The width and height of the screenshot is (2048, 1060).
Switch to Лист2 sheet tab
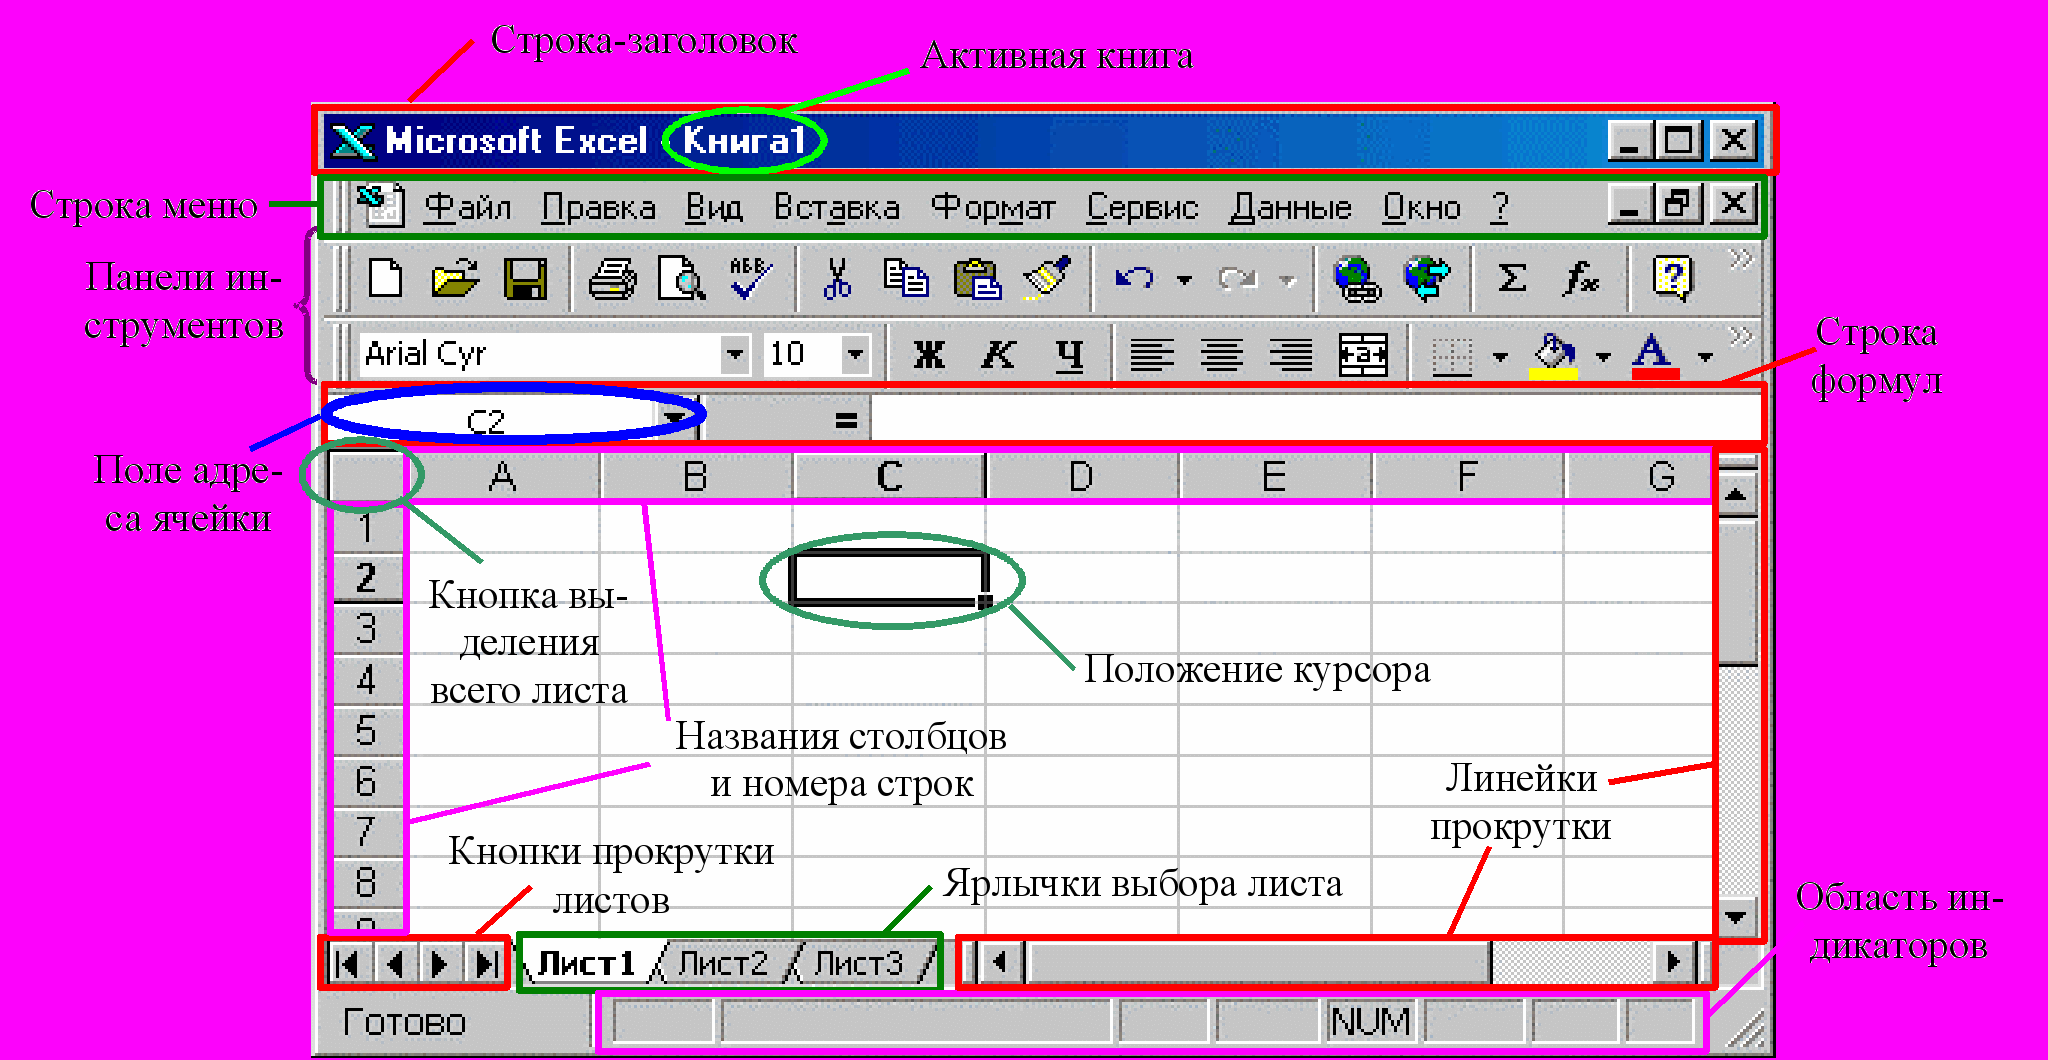723,963
